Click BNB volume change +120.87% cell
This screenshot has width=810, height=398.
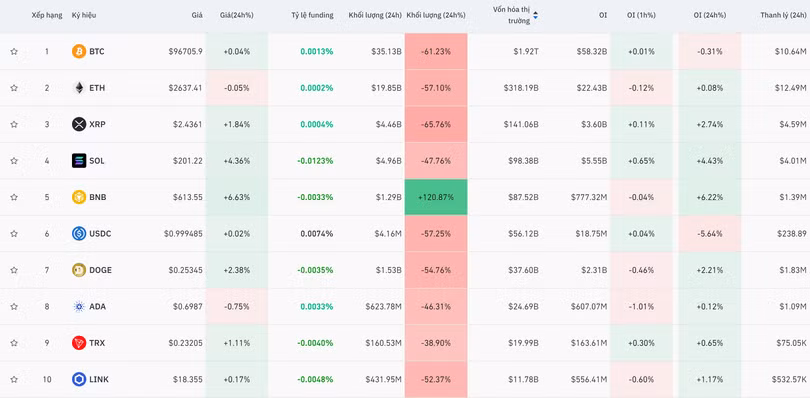436,197
